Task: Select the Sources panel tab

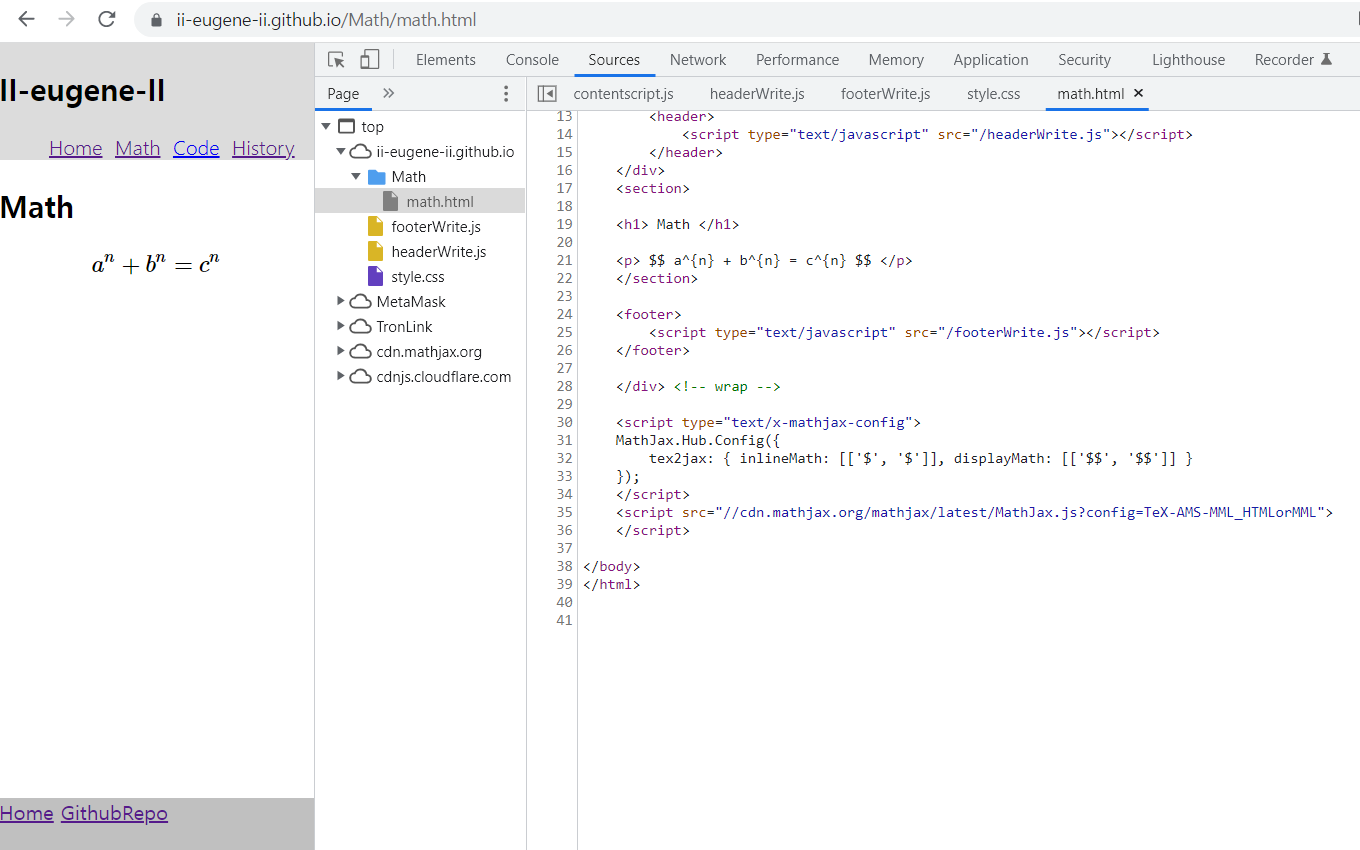Action: pos(614,60)
